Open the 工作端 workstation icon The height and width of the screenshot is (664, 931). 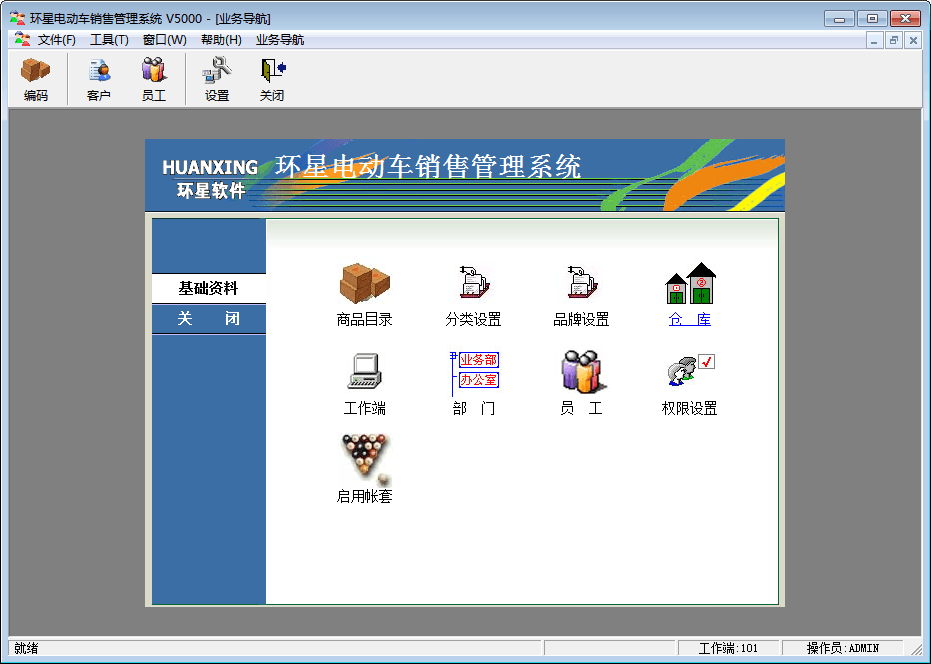[364, 372]
